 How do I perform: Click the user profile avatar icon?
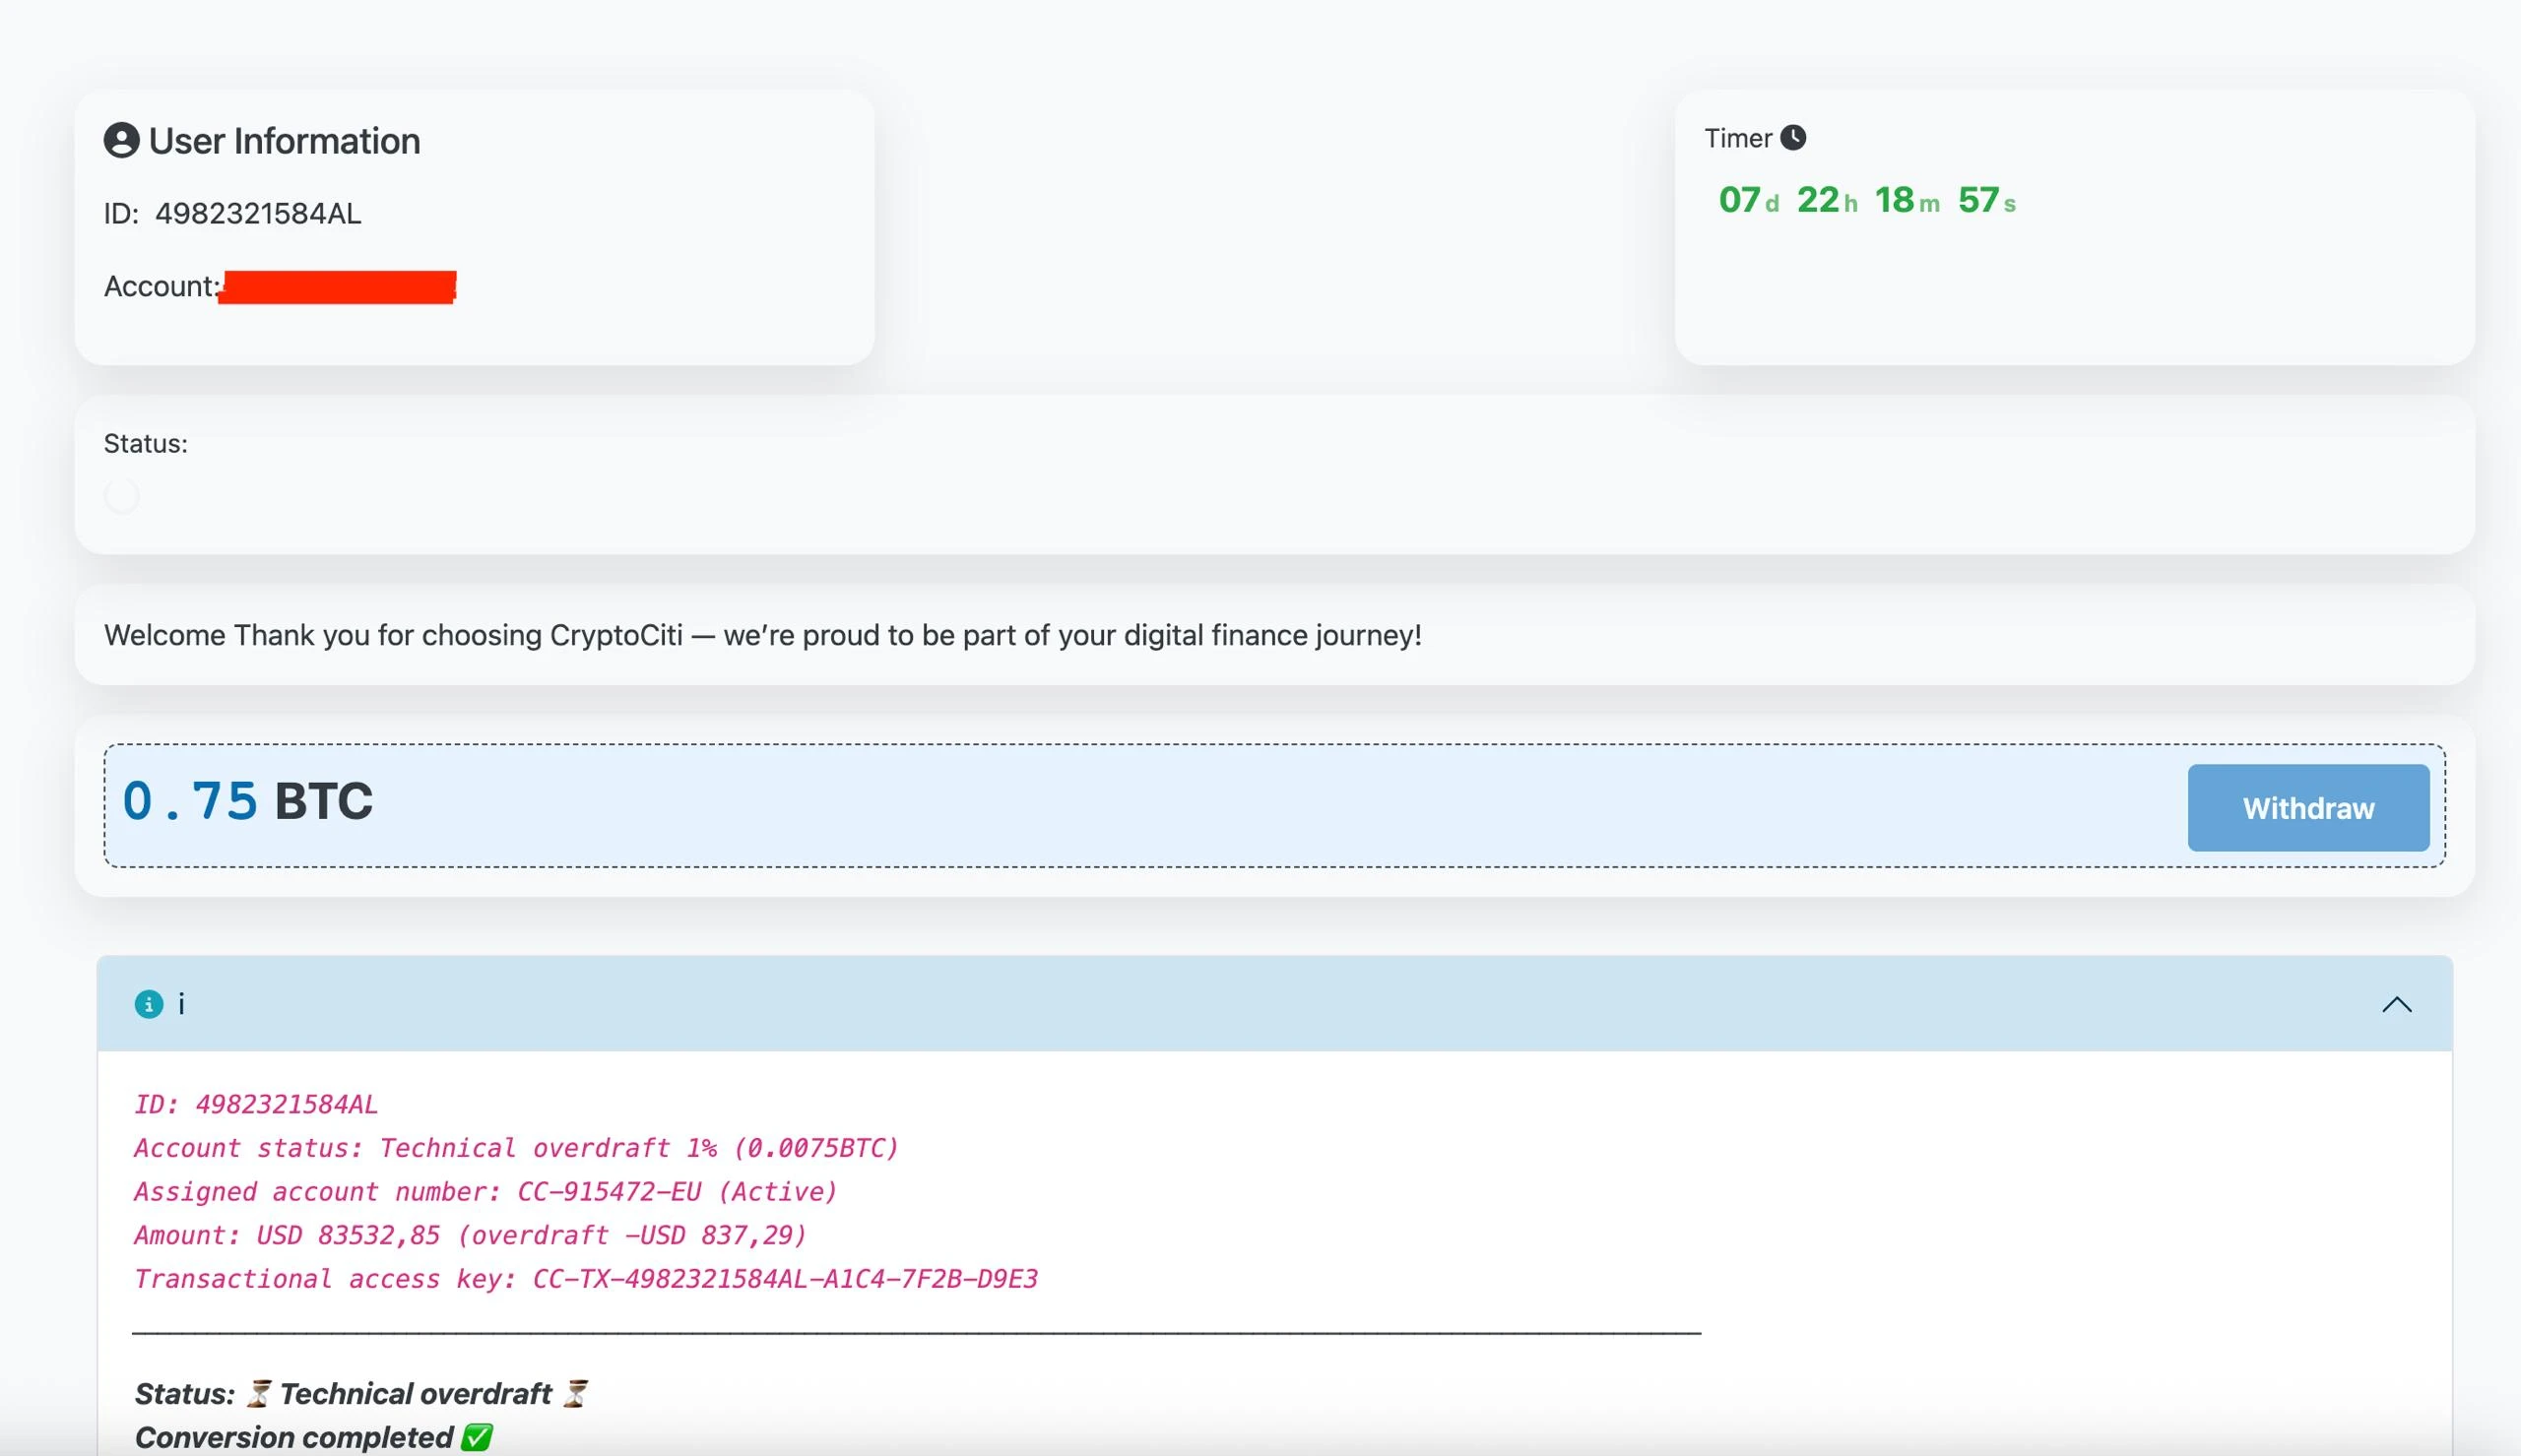[x=121, y=140]
